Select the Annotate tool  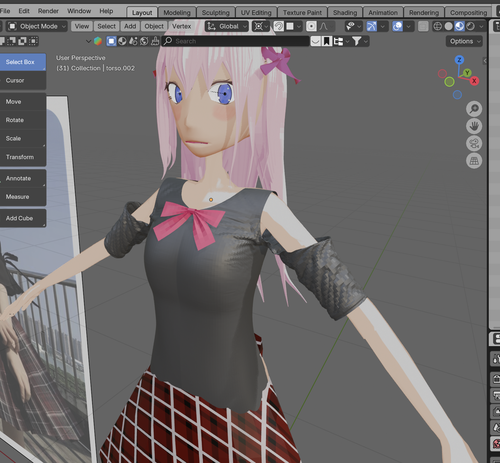click(x=23, y=178)
